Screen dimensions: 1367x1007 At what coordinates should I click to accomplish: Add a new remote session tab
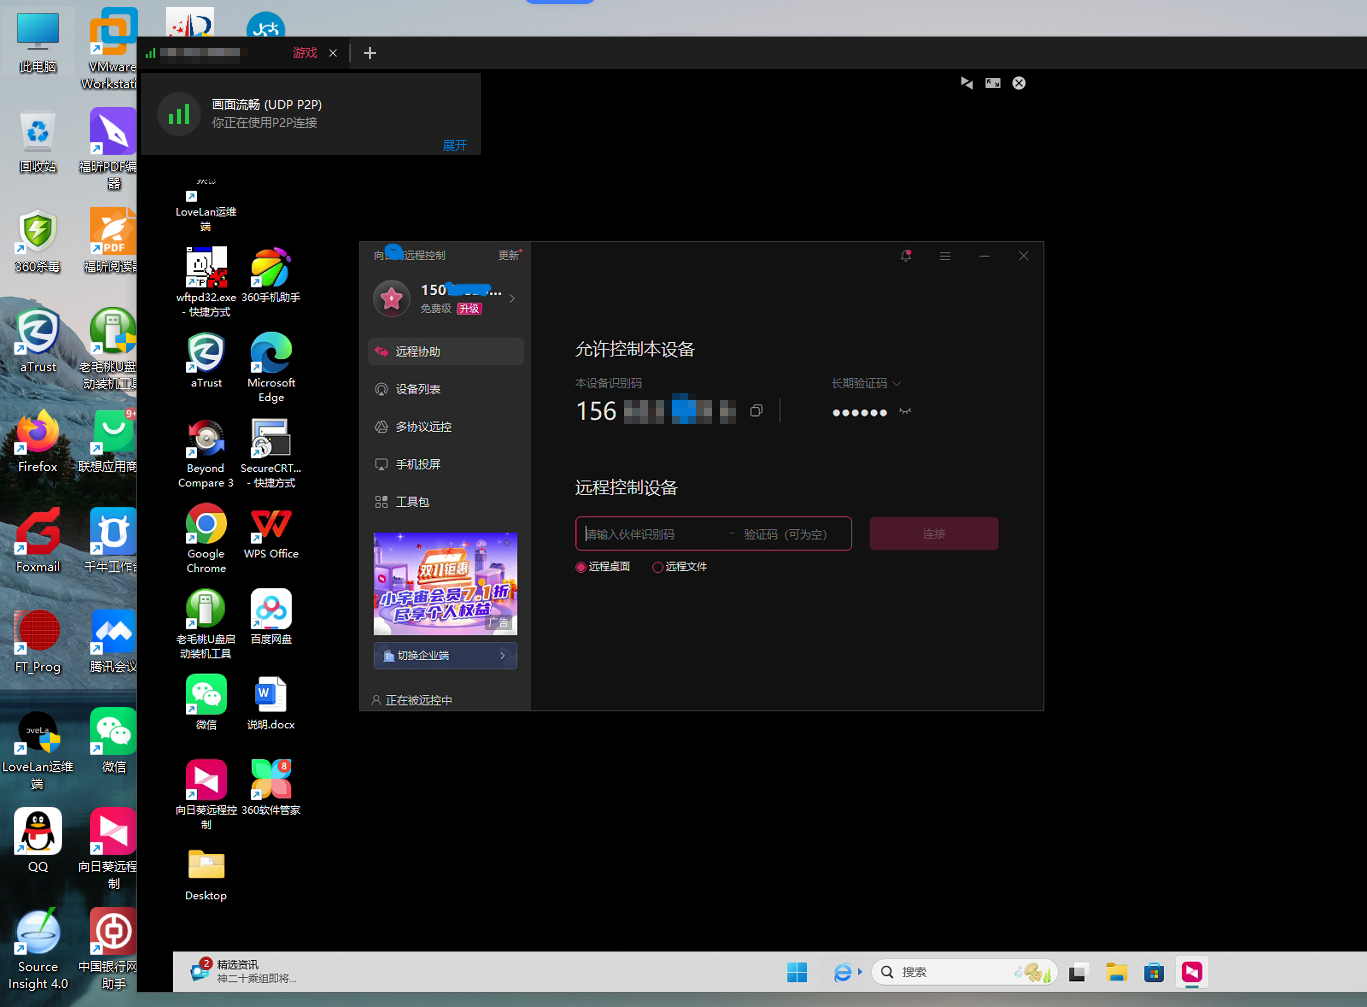(x=370, y=53)
